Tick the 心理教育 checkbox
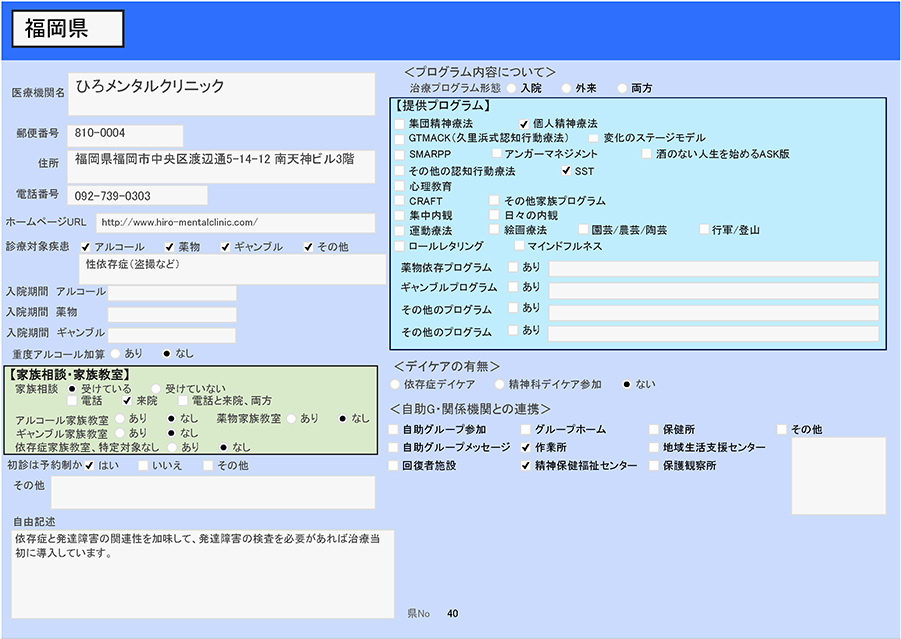The height and width of the screenshot is (639, 901). pos(400,186)
